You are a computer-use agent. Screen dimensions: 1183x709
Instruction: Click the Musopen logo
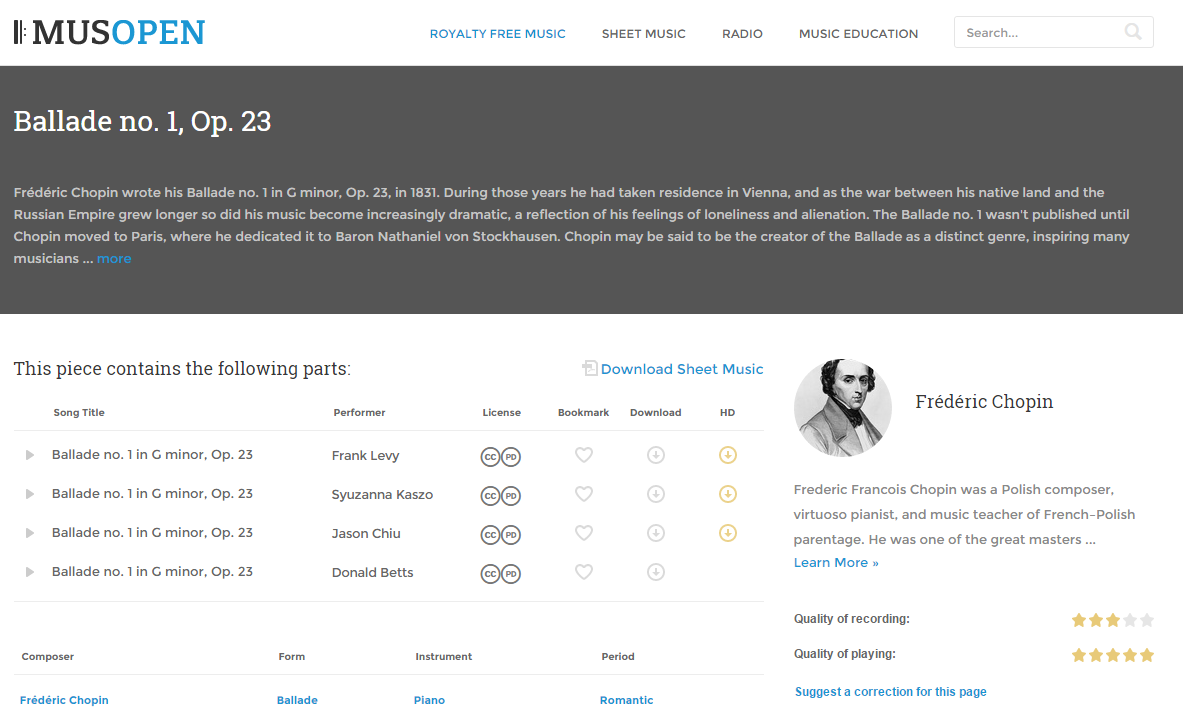(x=109, y=33)
